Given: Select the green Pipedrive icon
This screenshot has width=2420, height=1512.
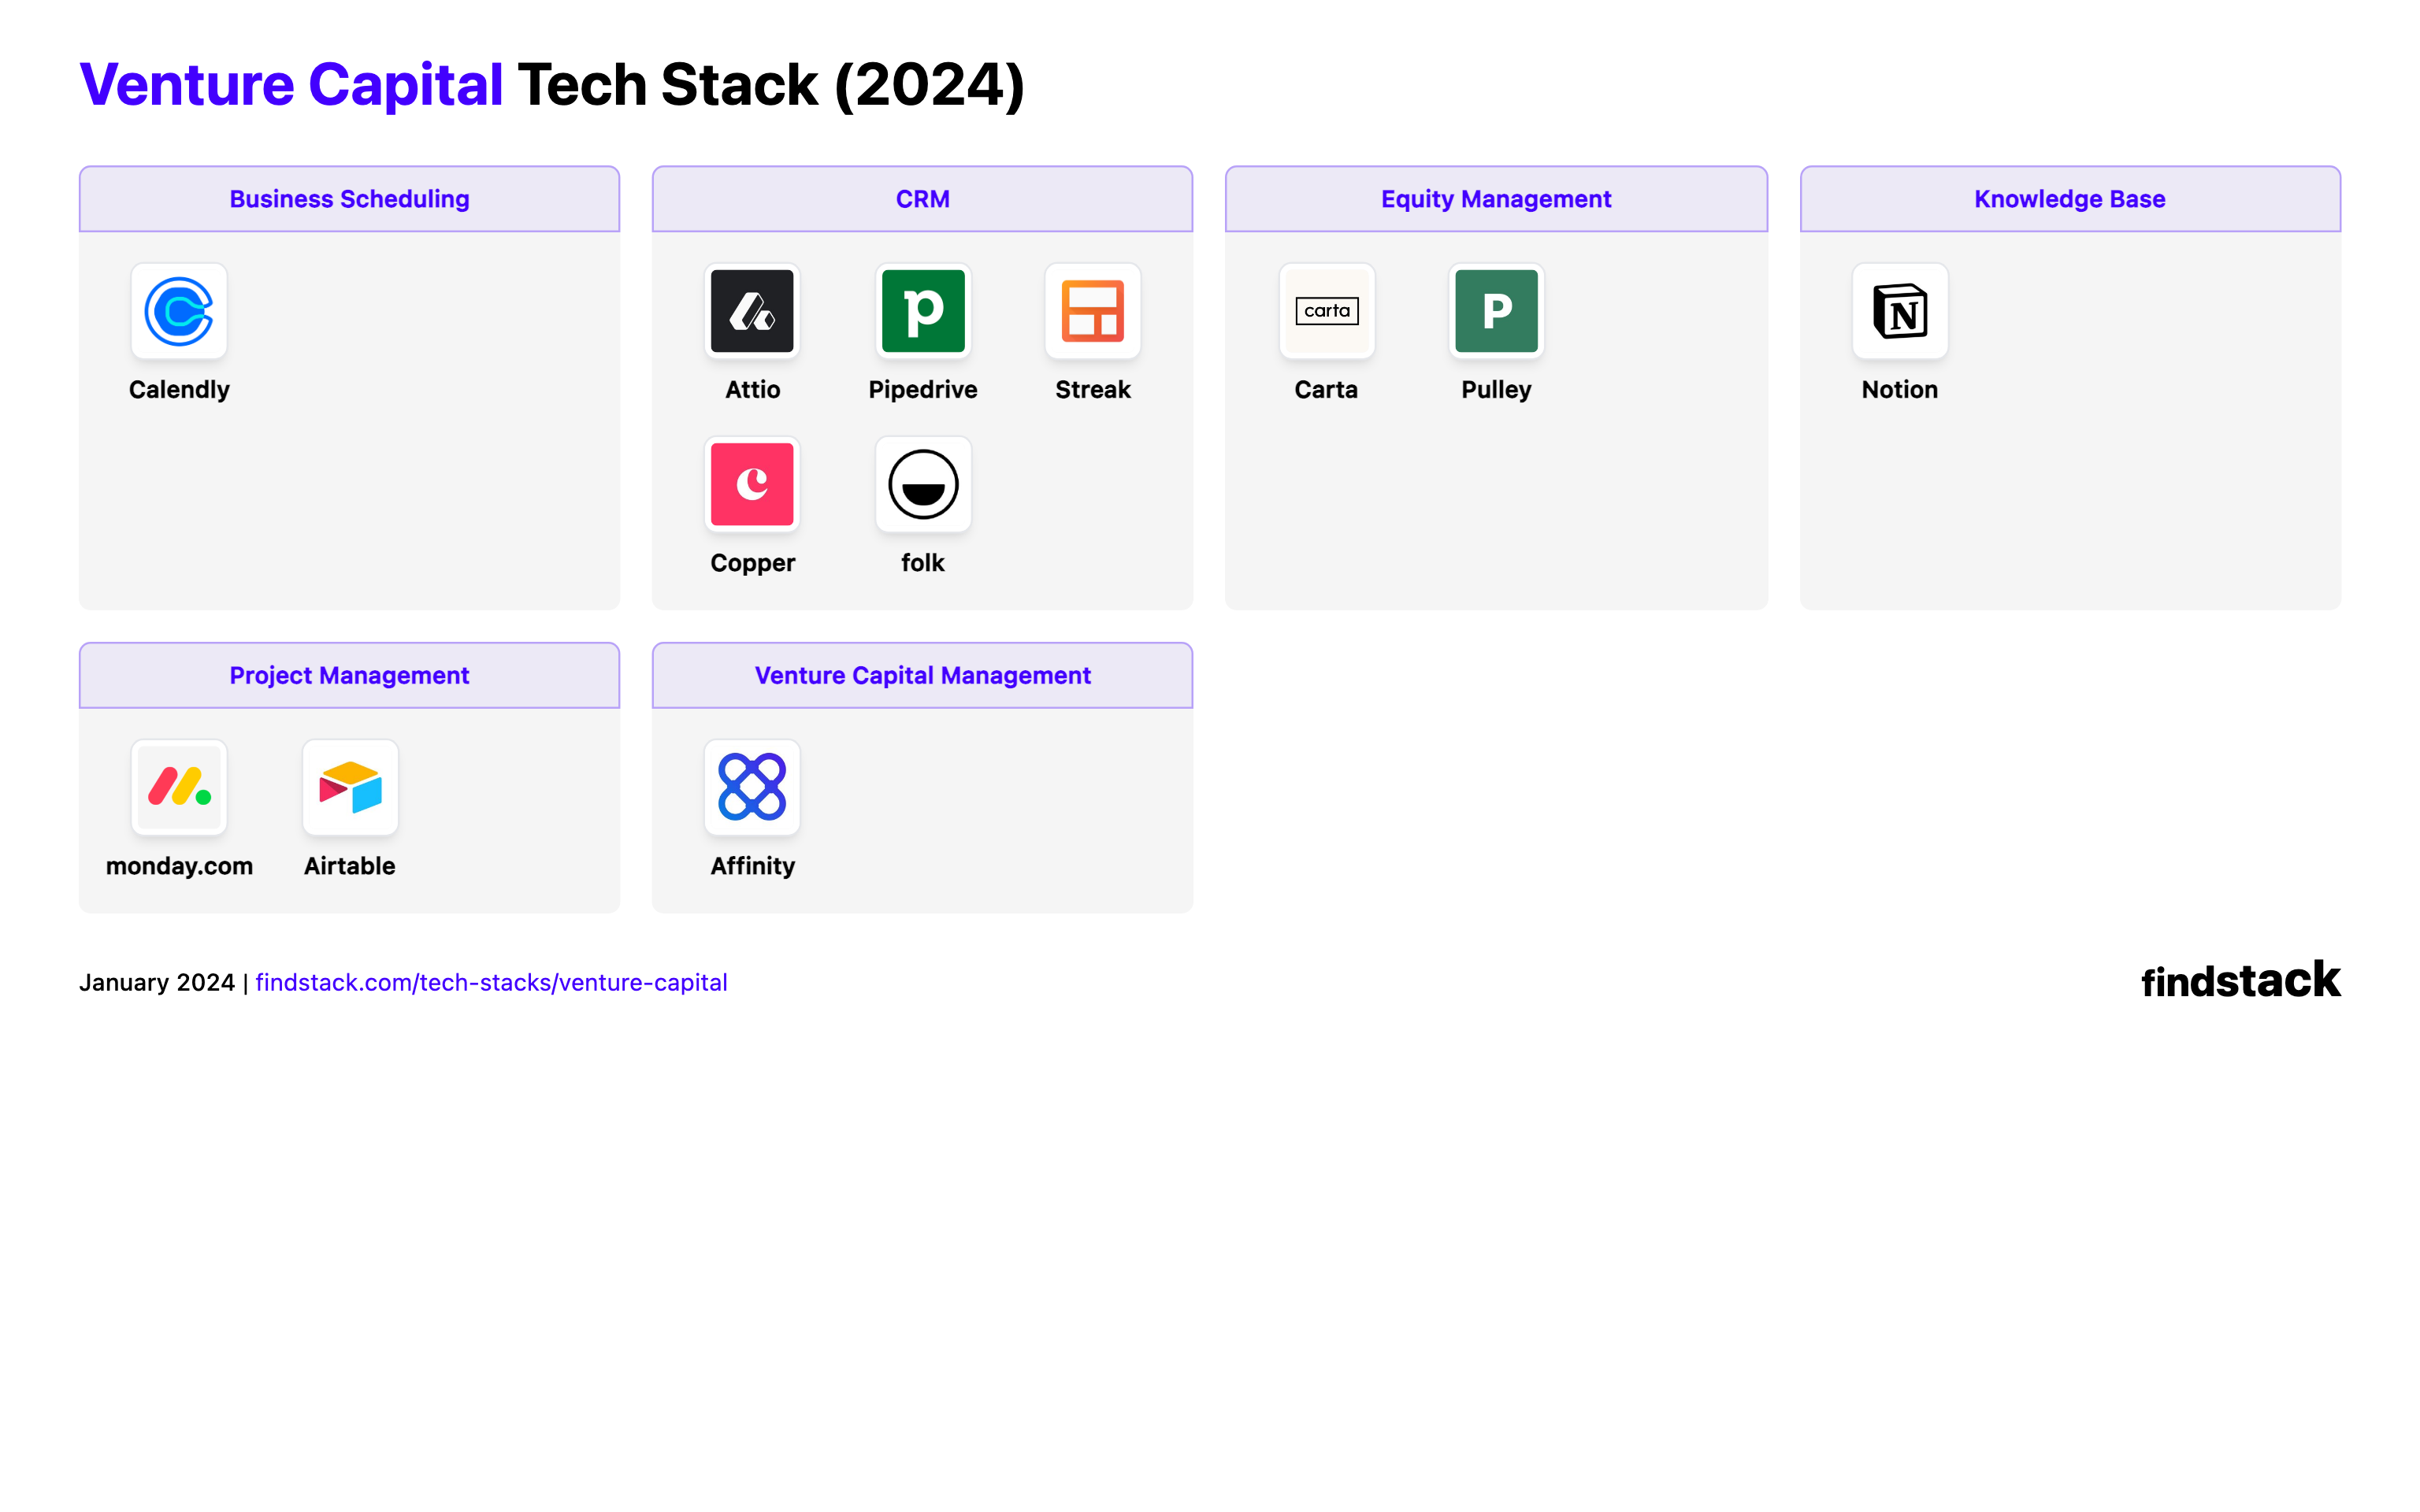Looking at the screenshot, I should click(923, 311).
